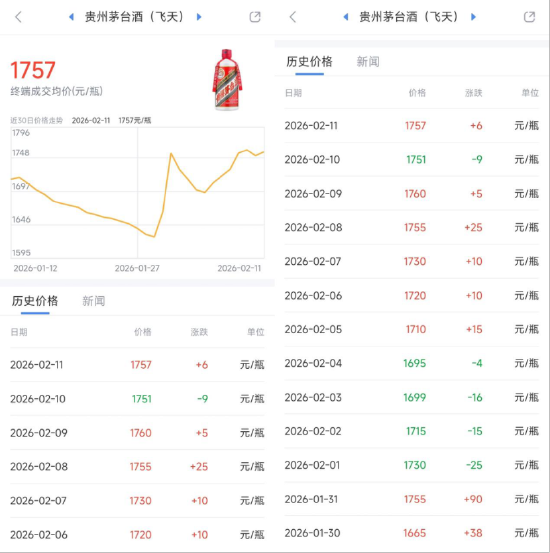
Task: Click chart axis date 2026-01-12
Action: point(35,268)
